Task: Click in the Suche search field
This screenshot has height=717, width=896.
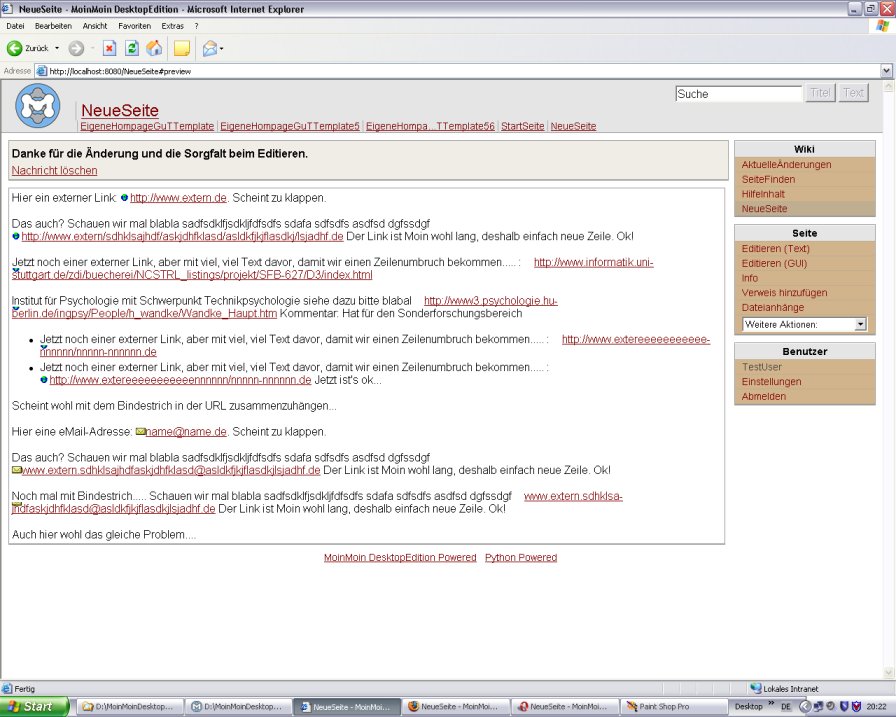Action: pos(738,94)
